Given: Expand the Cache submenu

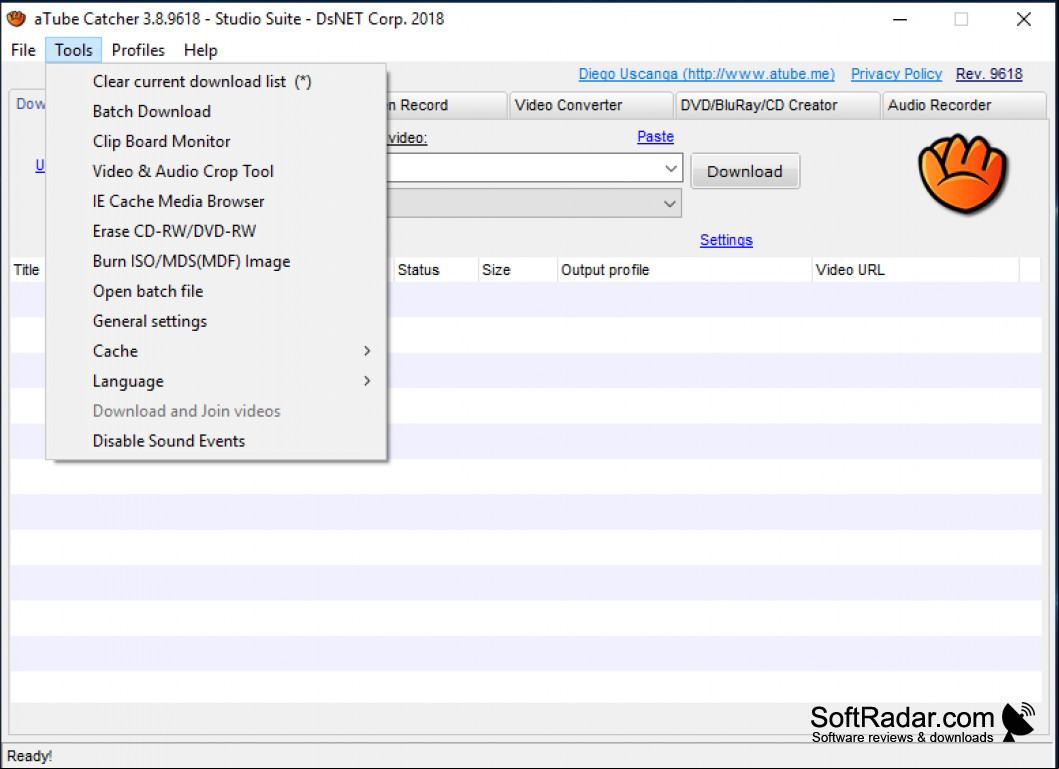Looking at the screenshot, I should (x=216, y=351).
